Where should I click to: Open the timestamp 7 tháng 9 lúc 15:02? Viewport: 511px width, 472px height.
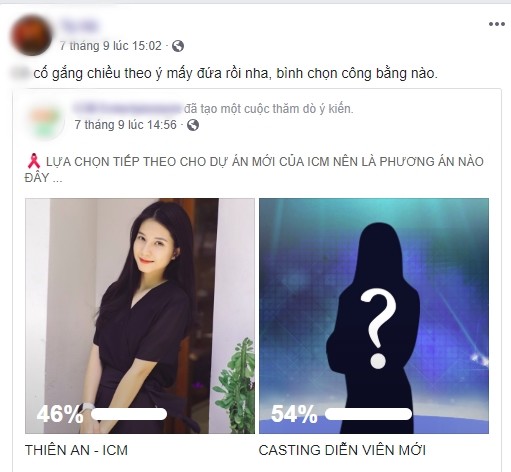(x=111, y=46)
